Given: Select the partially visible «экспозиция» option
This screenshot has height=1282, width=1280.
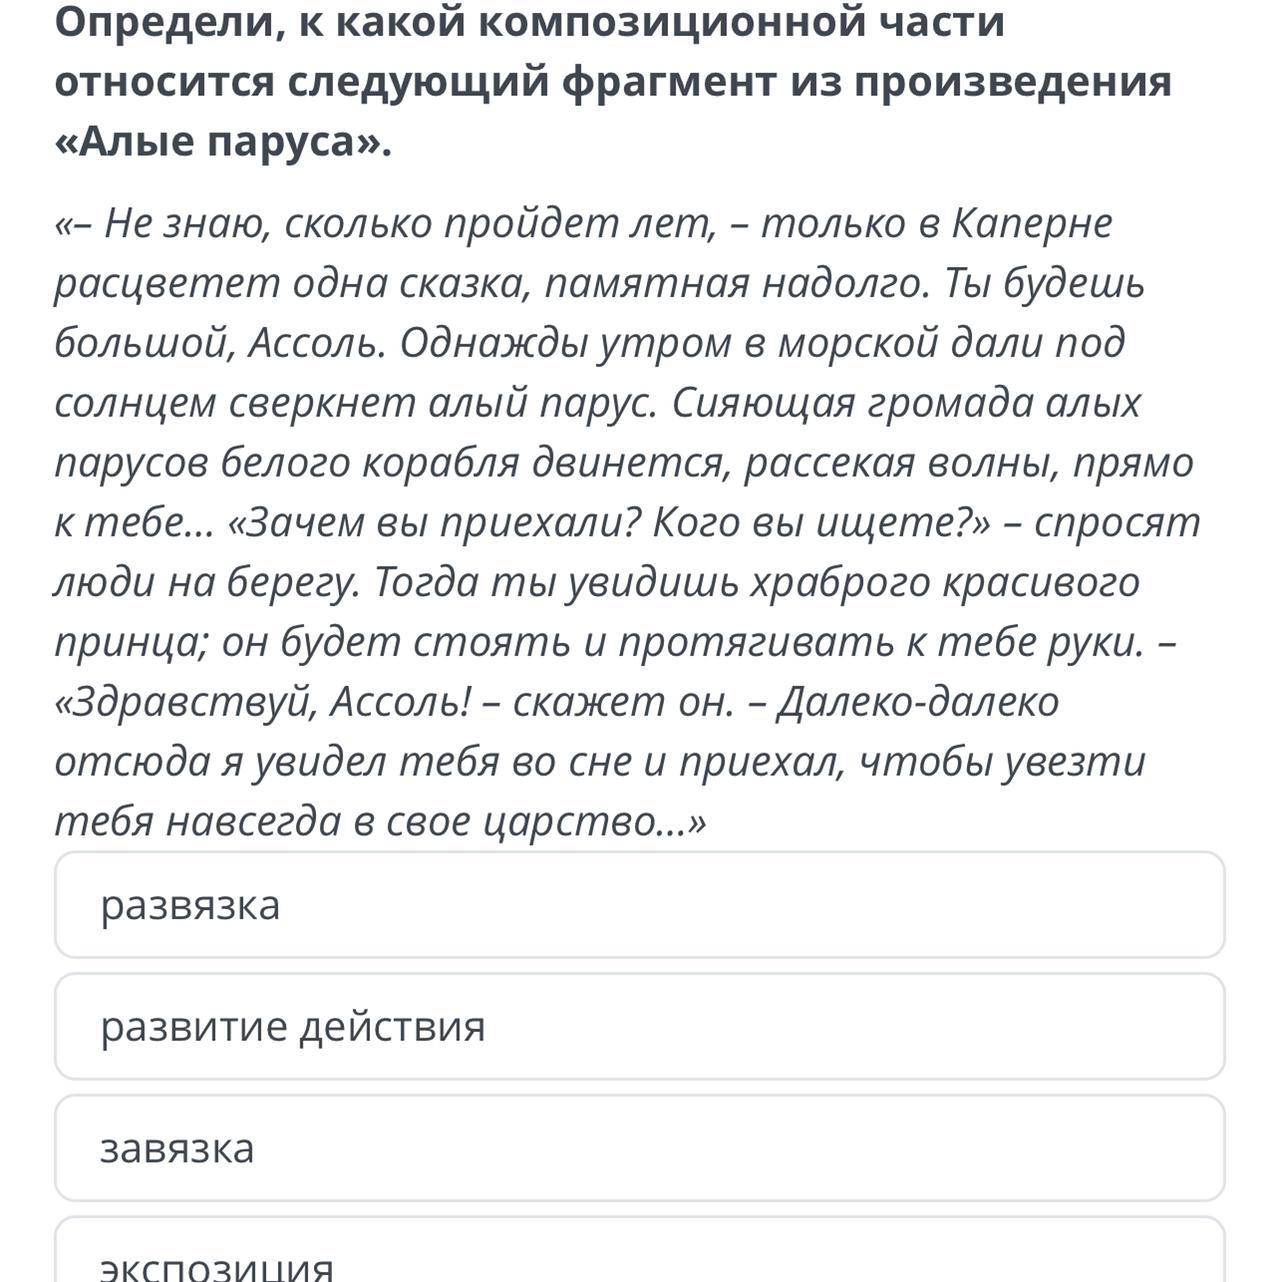Looking at the screenshot, I should coord(640,1250).
